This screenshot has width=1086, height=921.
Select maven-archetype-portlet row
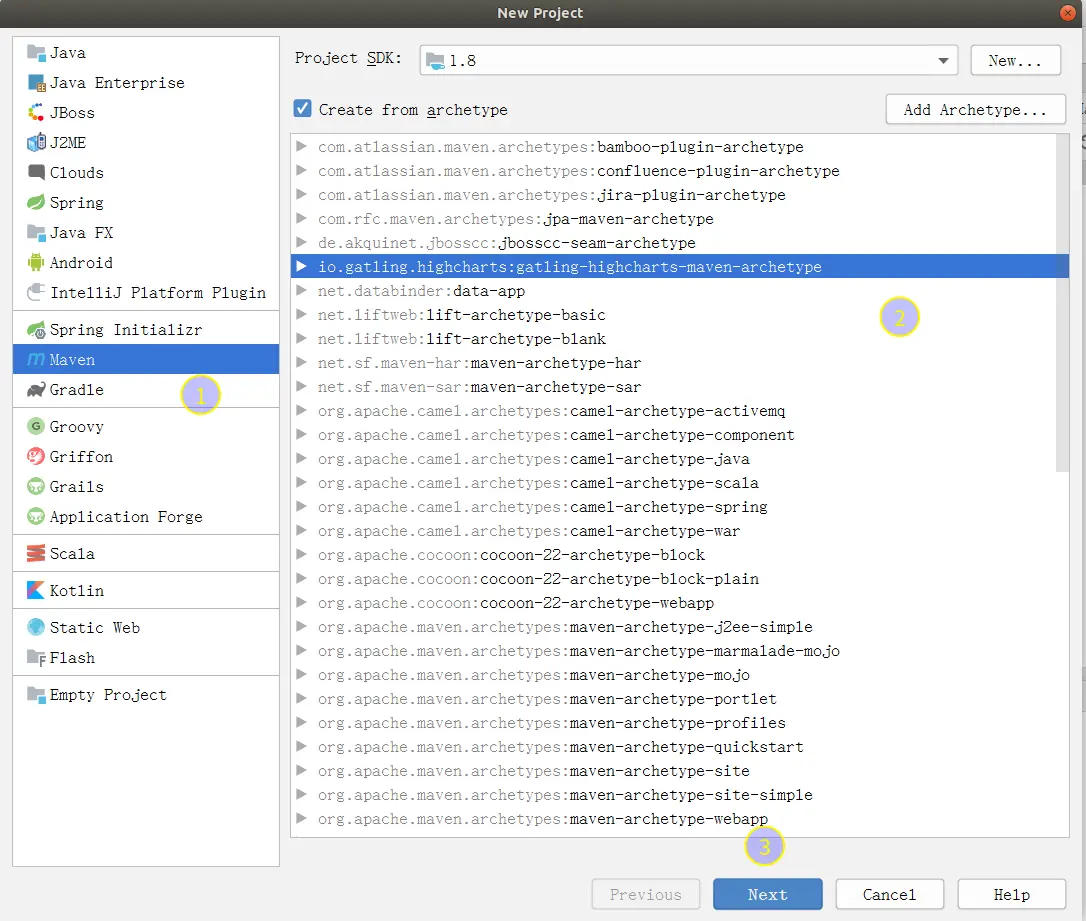pos(673,699)
